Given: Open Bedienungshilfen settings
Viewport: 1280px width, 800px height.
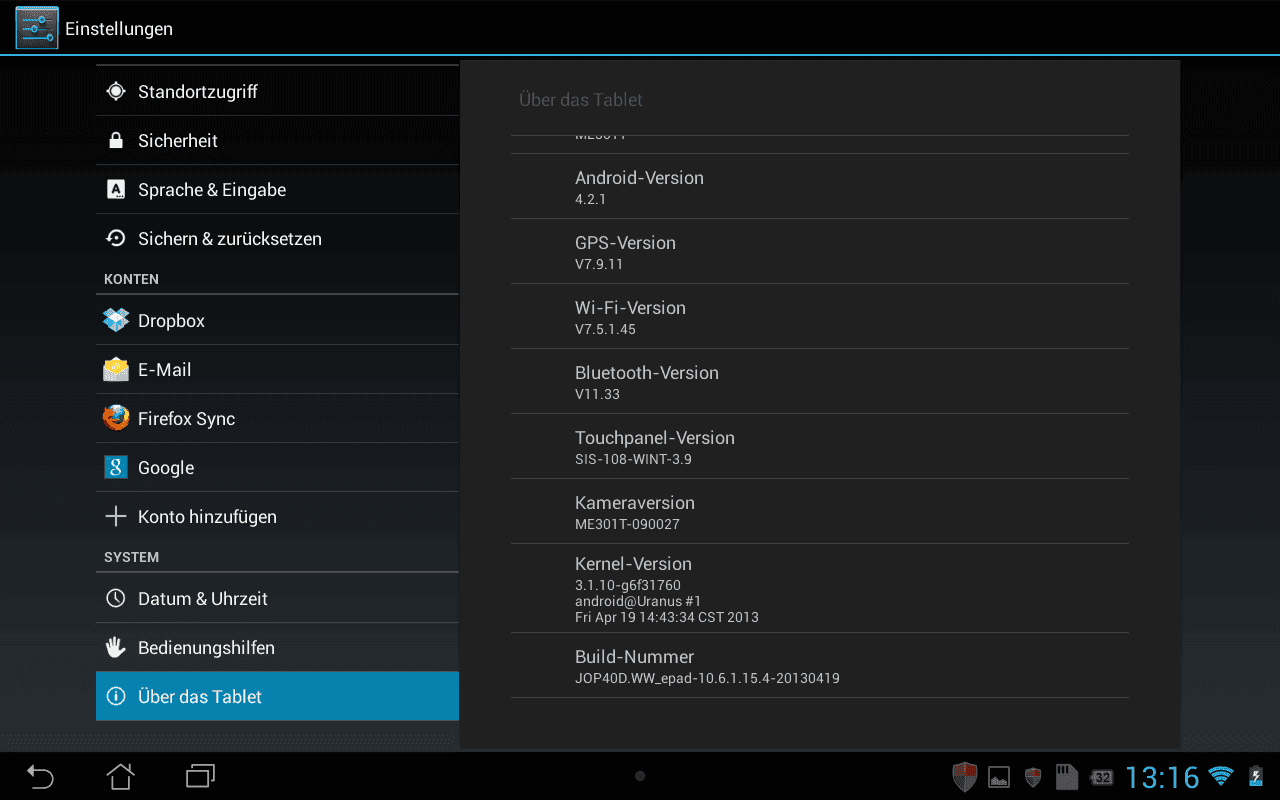Looking at the screenshot, I should (277, 647).
